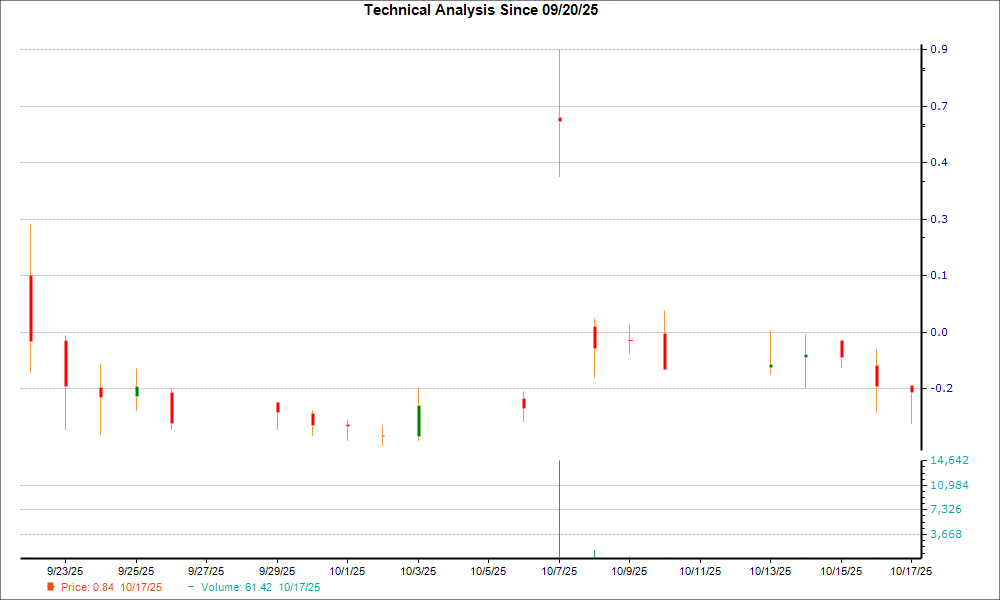
Task: Click the green candlestick at 9/25/25
Action: (x=136, y=391)
